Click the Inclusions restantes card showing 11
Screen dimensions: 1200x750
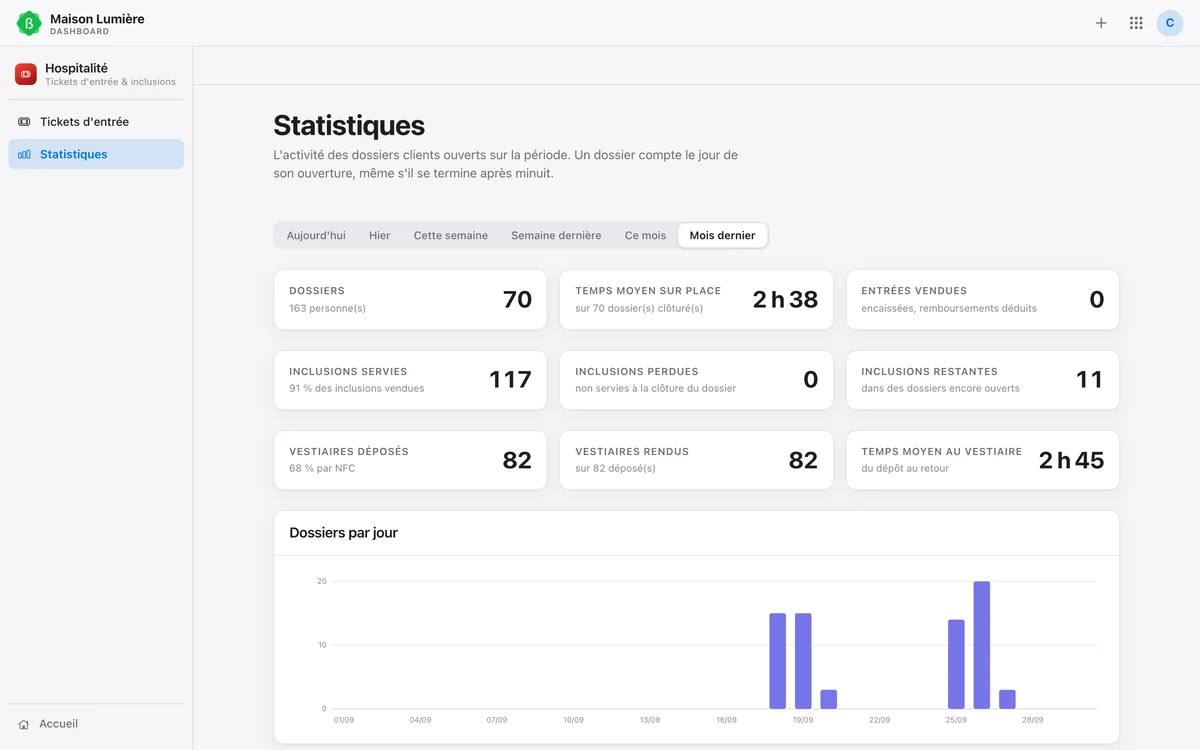pyautogui.click(x=983, y=380)
